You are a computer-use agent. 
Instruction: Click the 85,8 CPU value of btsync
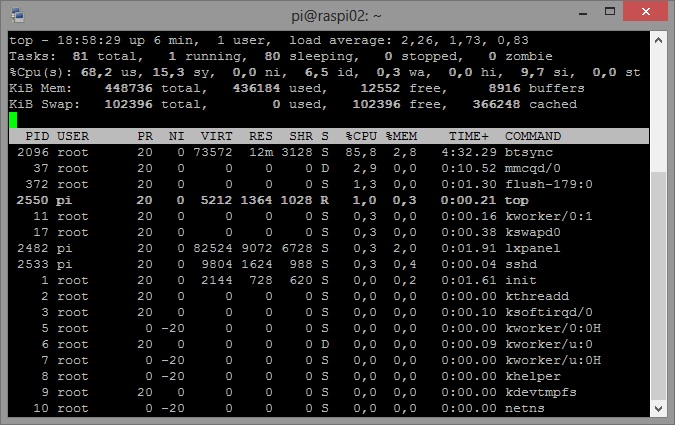[x=361, y=152]
